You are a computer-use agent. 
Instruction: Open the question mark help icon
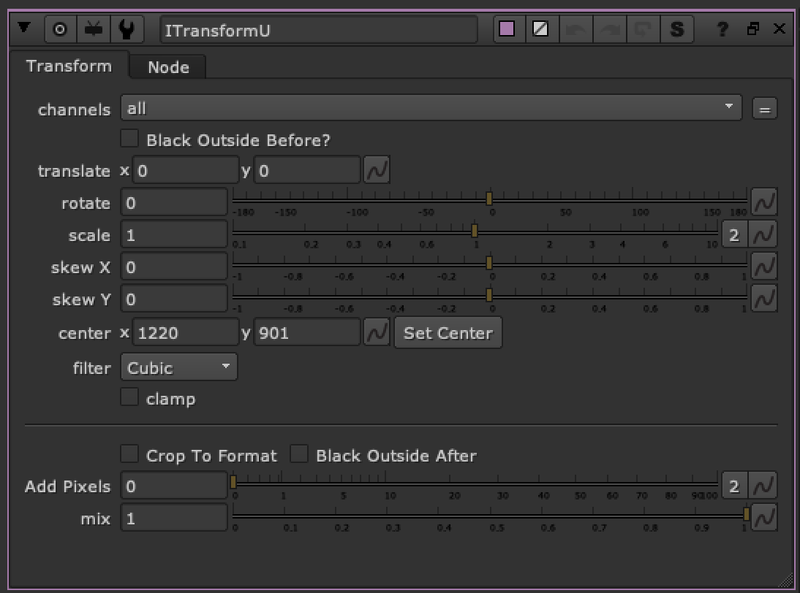723,30
